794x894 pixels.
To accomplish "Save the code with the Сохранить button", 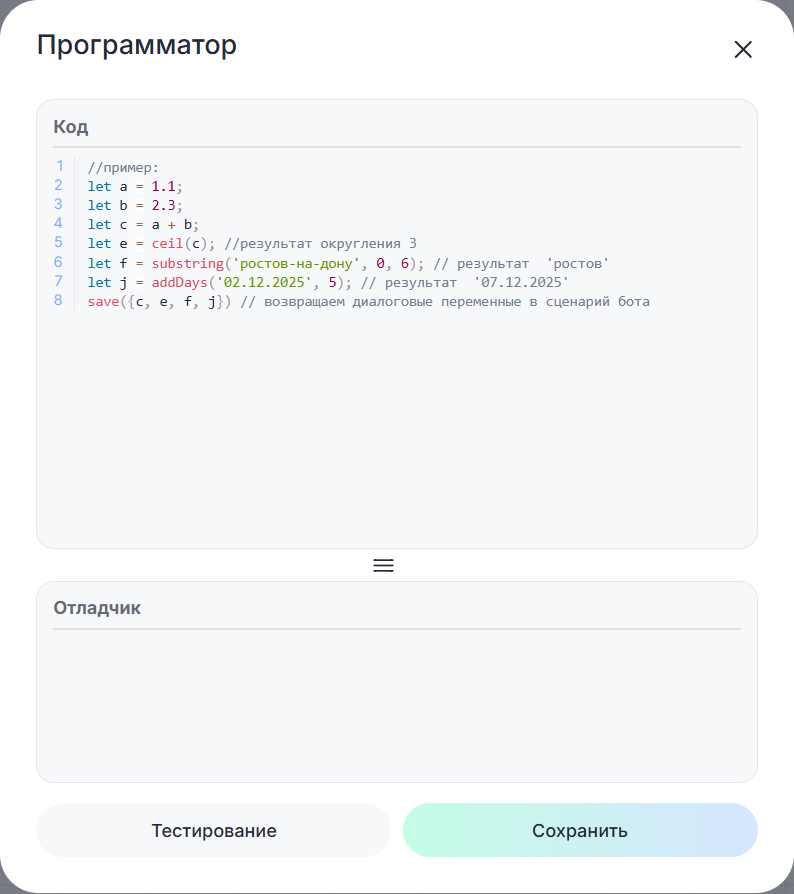I will 580,830.
